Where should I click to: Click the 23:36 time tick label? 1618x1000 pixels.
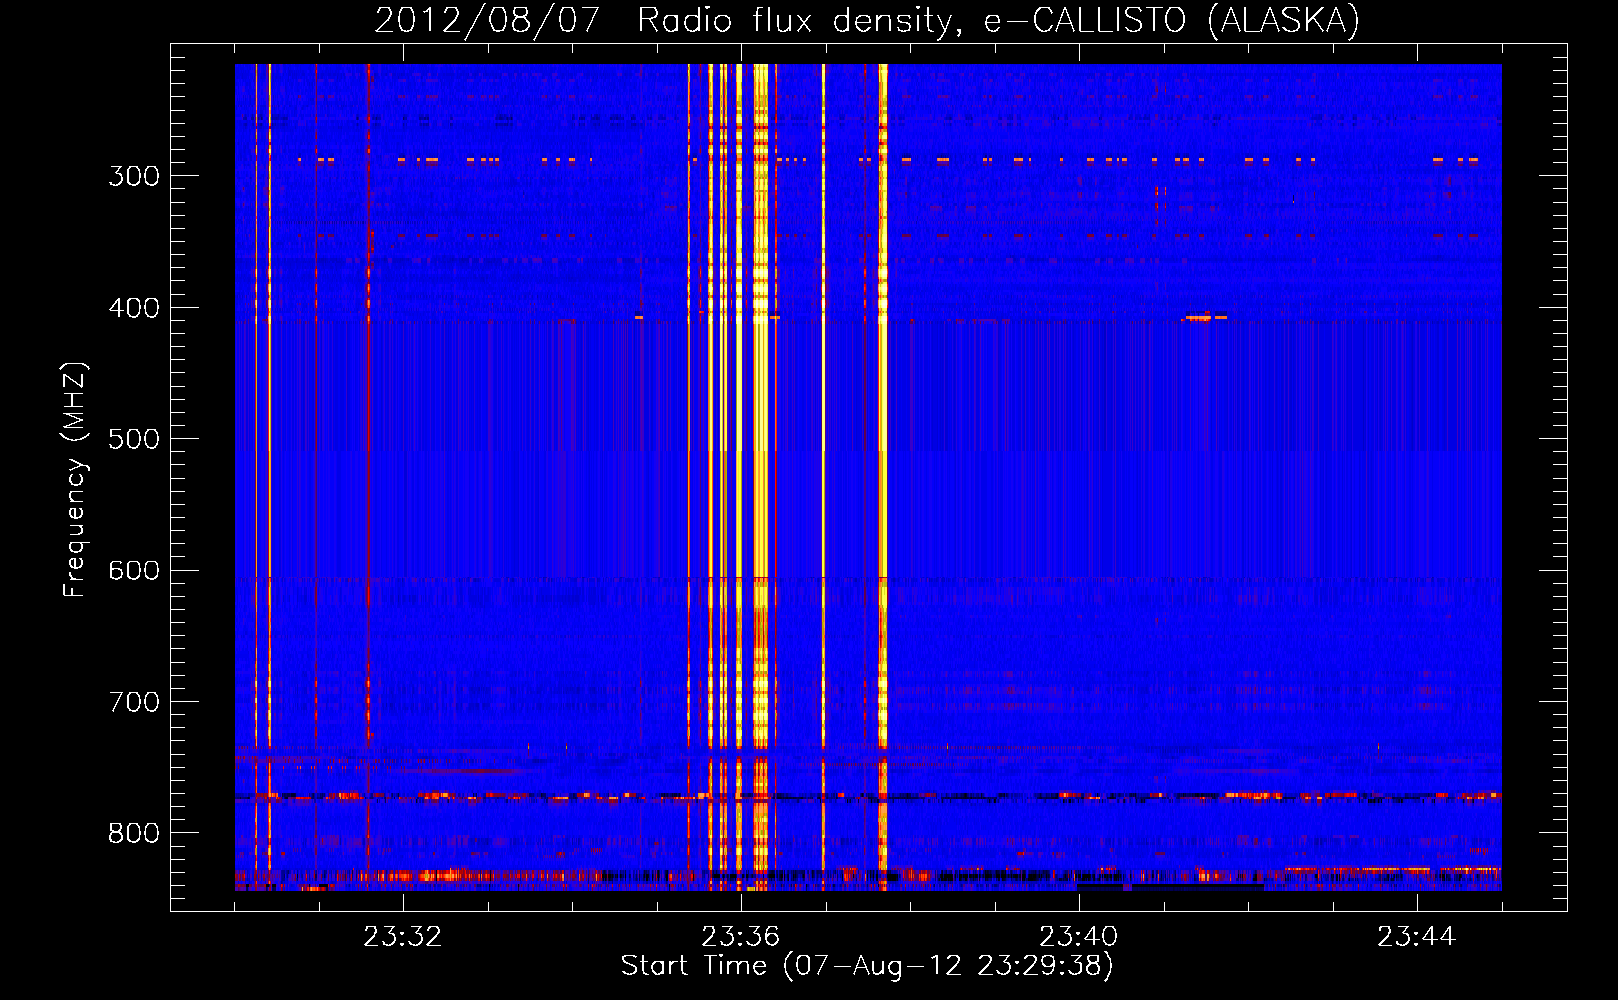coord(740,937)
